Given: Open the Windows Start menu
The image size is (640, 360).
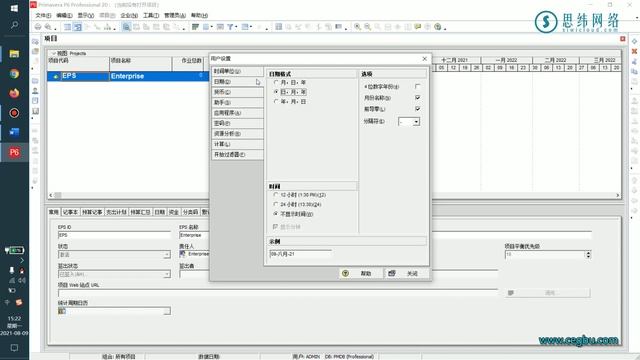Looking at the screenshot, I should pyautogui.click(x=14, y=8).
